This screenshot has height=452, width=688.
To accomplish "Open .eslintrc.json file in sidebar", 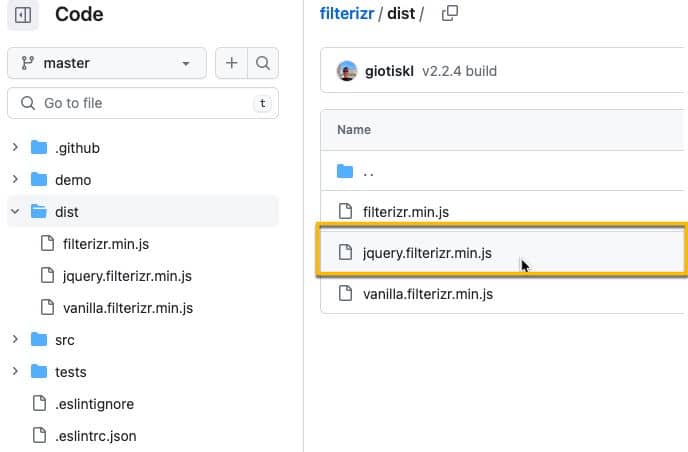I will tap(95, 436).
